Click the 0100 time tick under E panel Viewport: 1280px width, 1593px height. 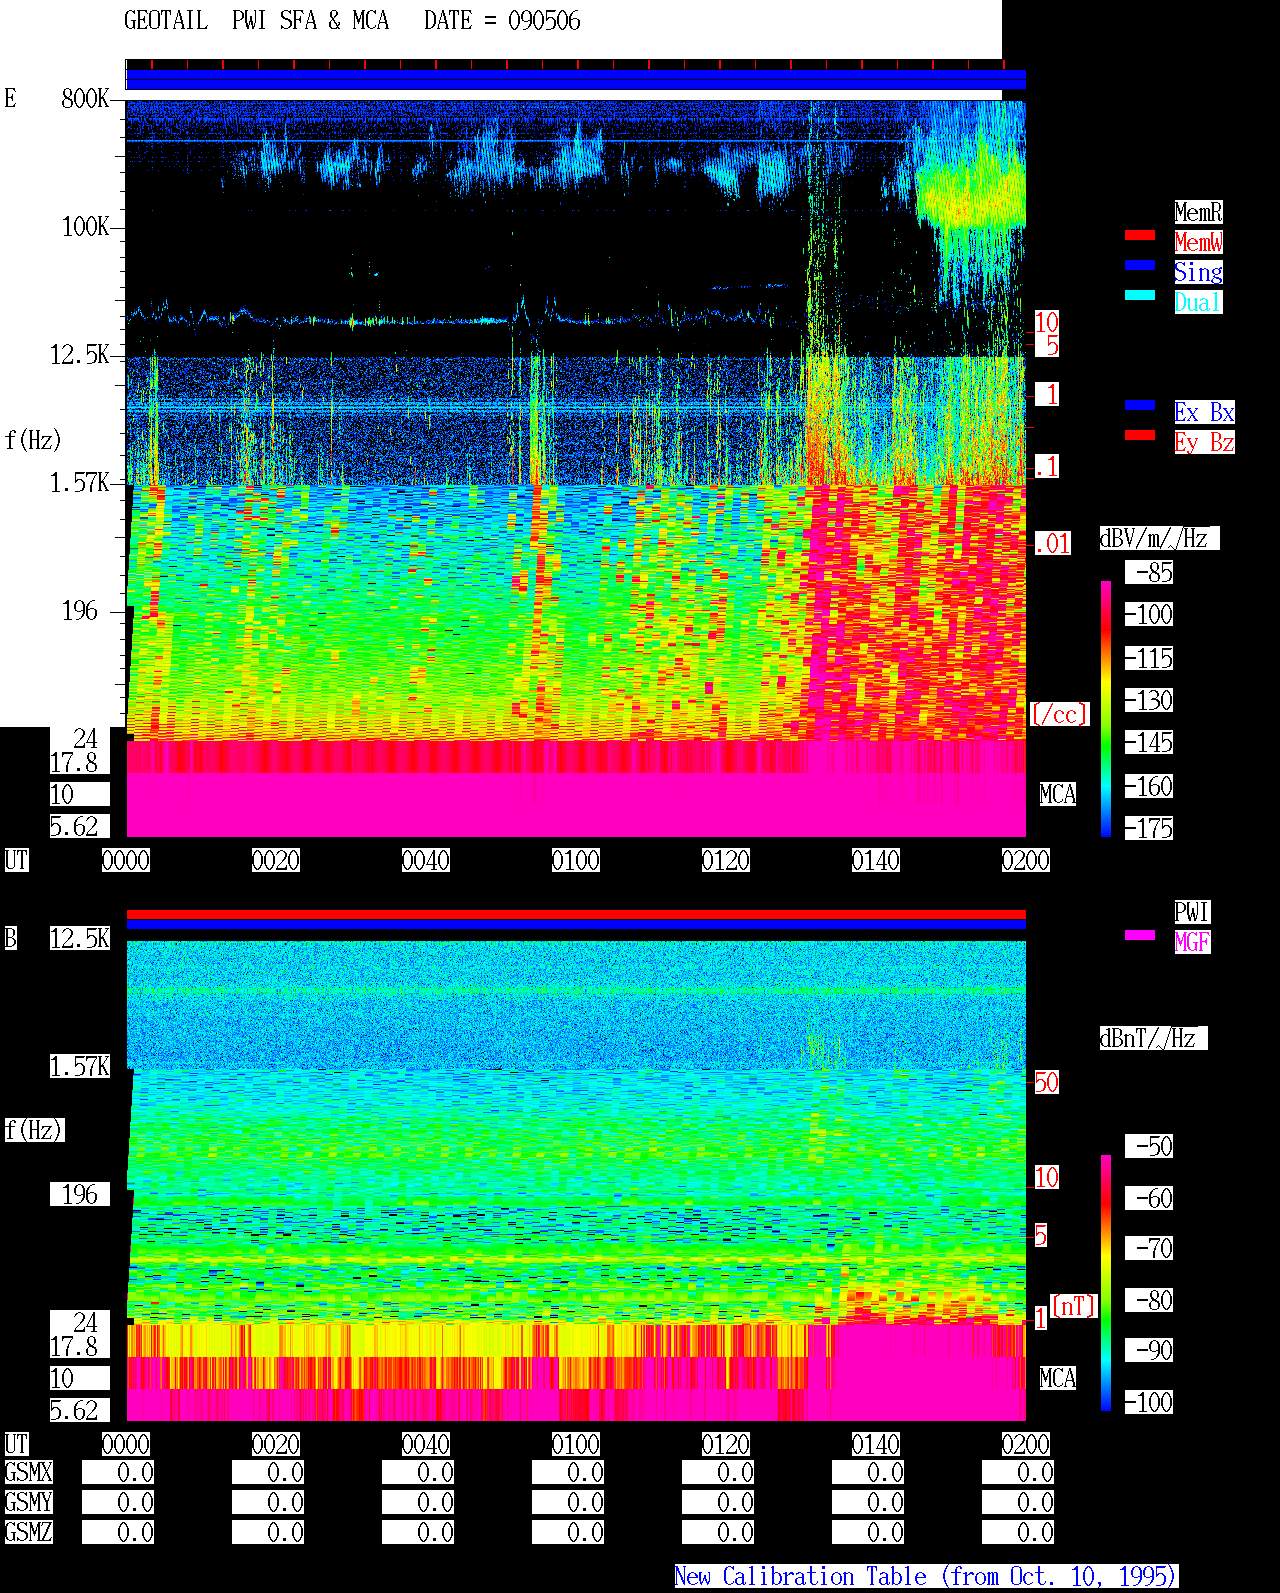pos(576,860)
